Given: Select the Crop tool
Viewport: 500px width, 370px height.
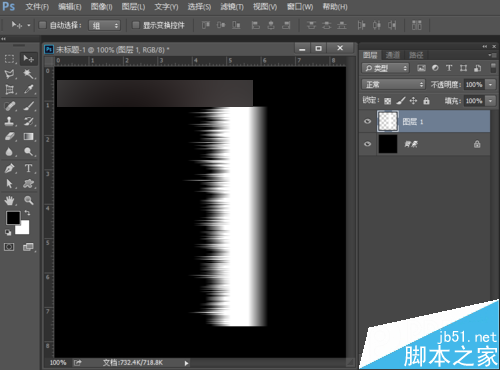Looking at the screenshot, I should click(x=9, y=89).
